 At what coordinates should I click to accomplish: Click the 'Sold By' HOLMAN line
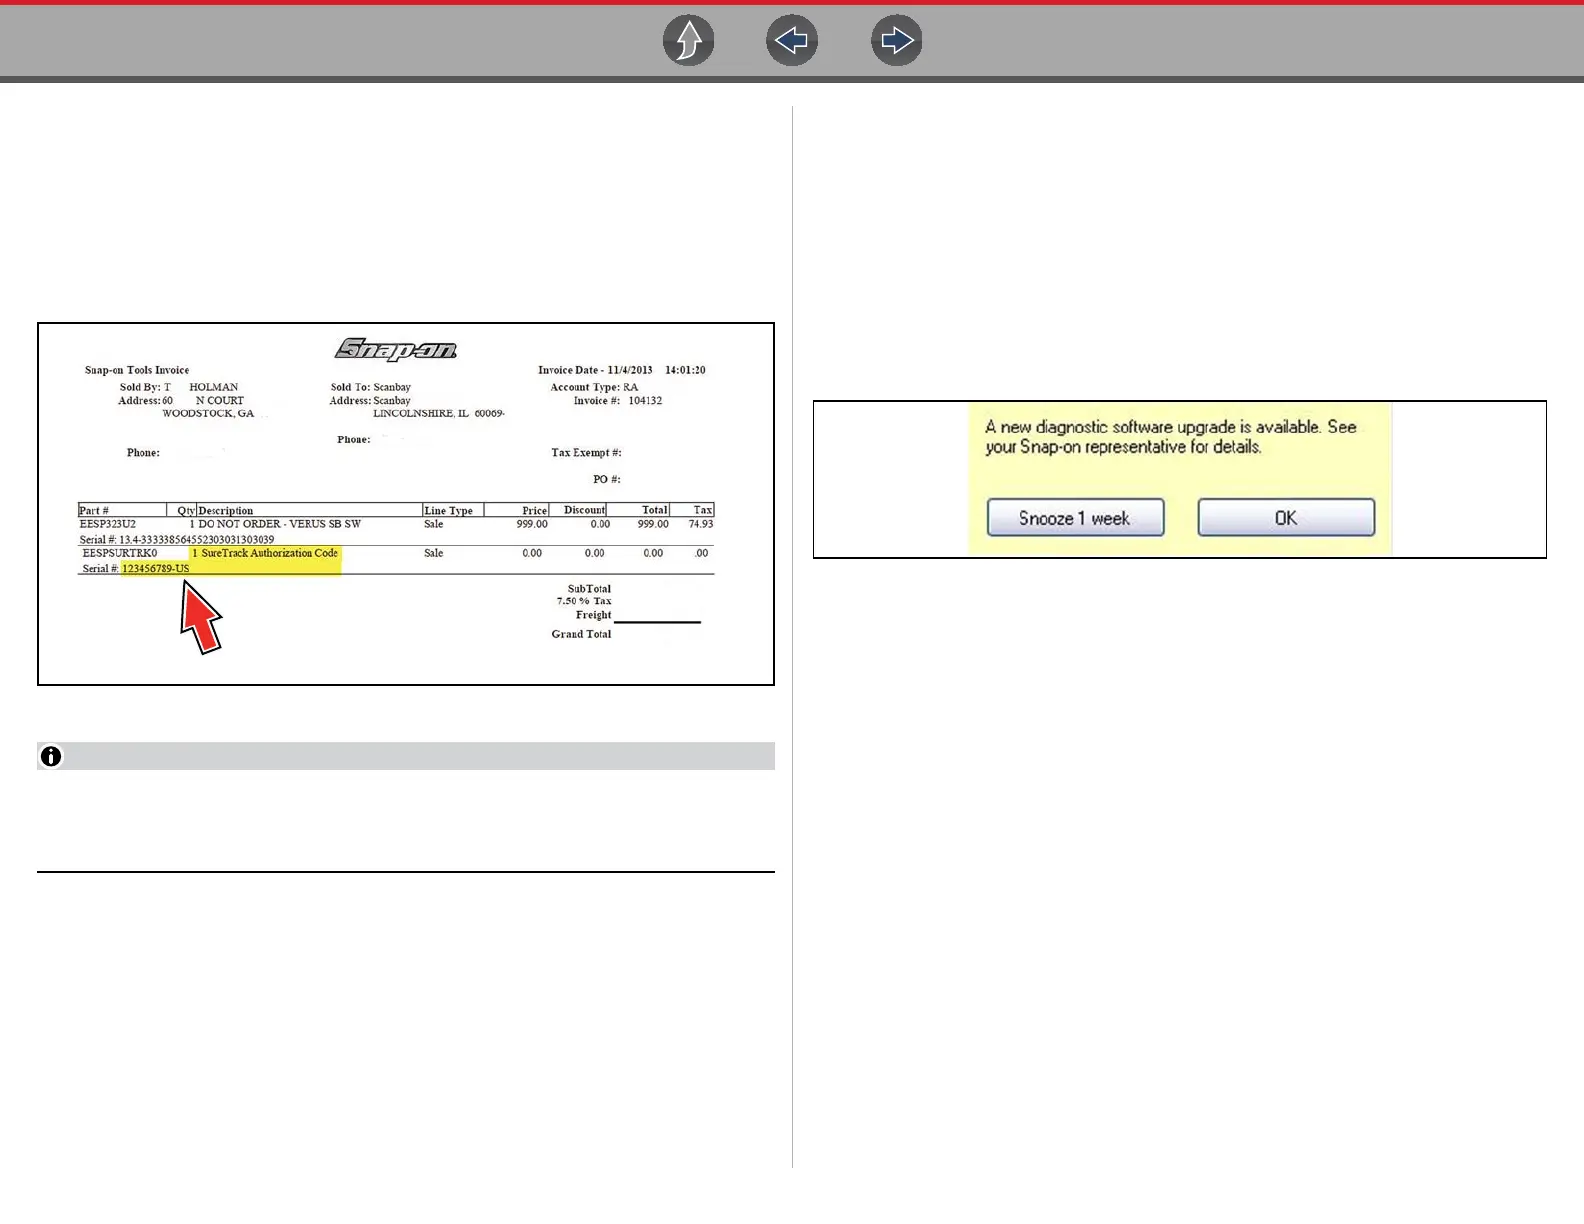pyautogui.click(x=179, y=387)
